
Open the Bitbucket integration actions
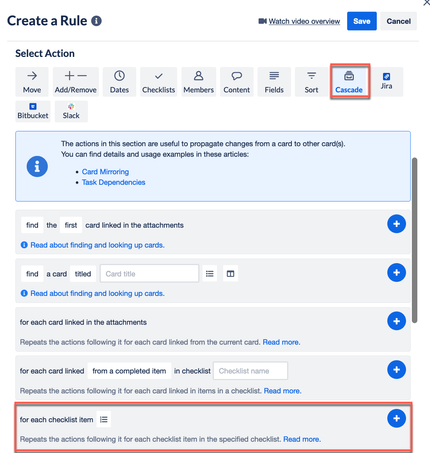pos(33,111)
